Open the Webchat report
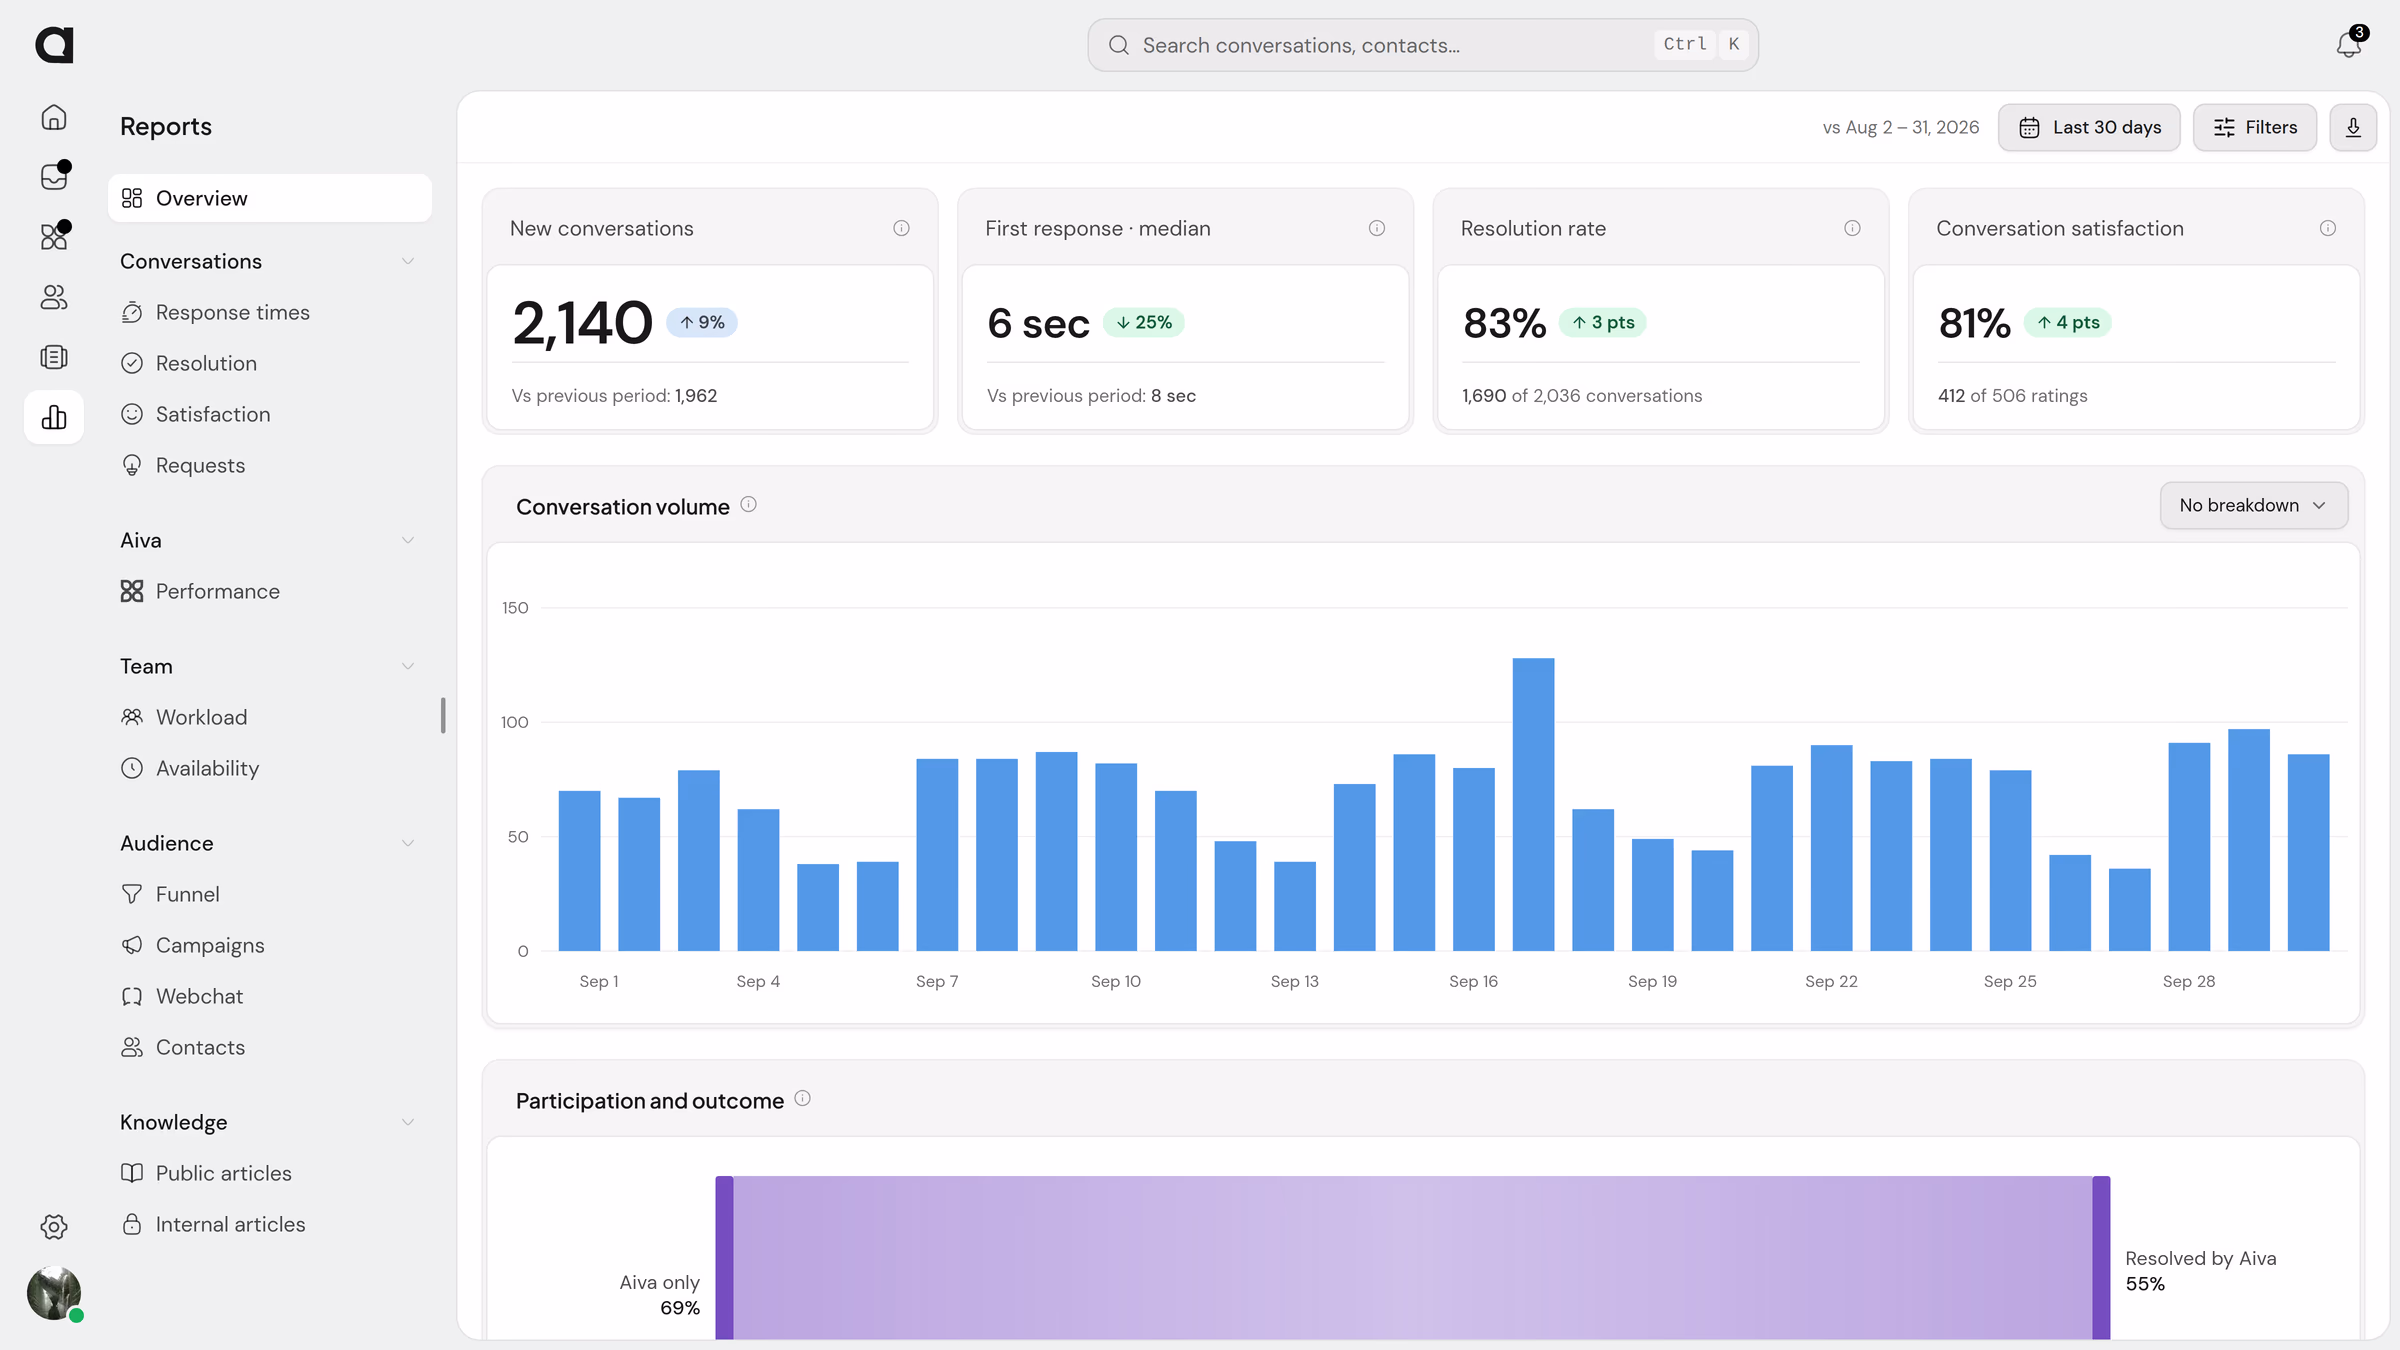This screenshot has height=1350, width=2400. tap(270, 996)
